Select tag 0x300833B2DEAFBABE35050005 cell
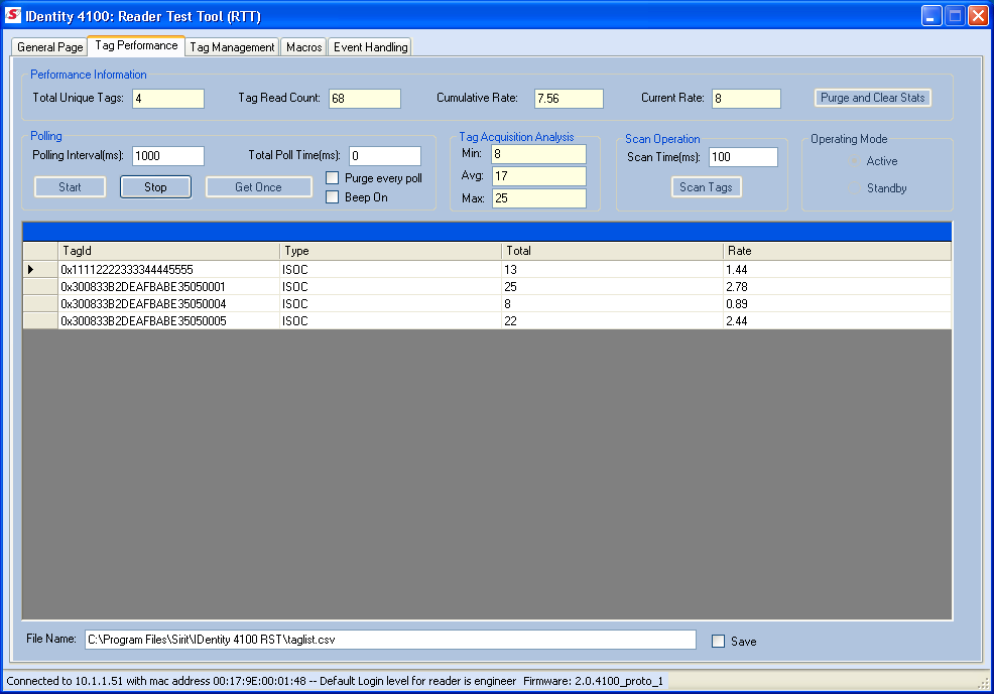Viewport: 994px width, 694px height. (169, 321)
